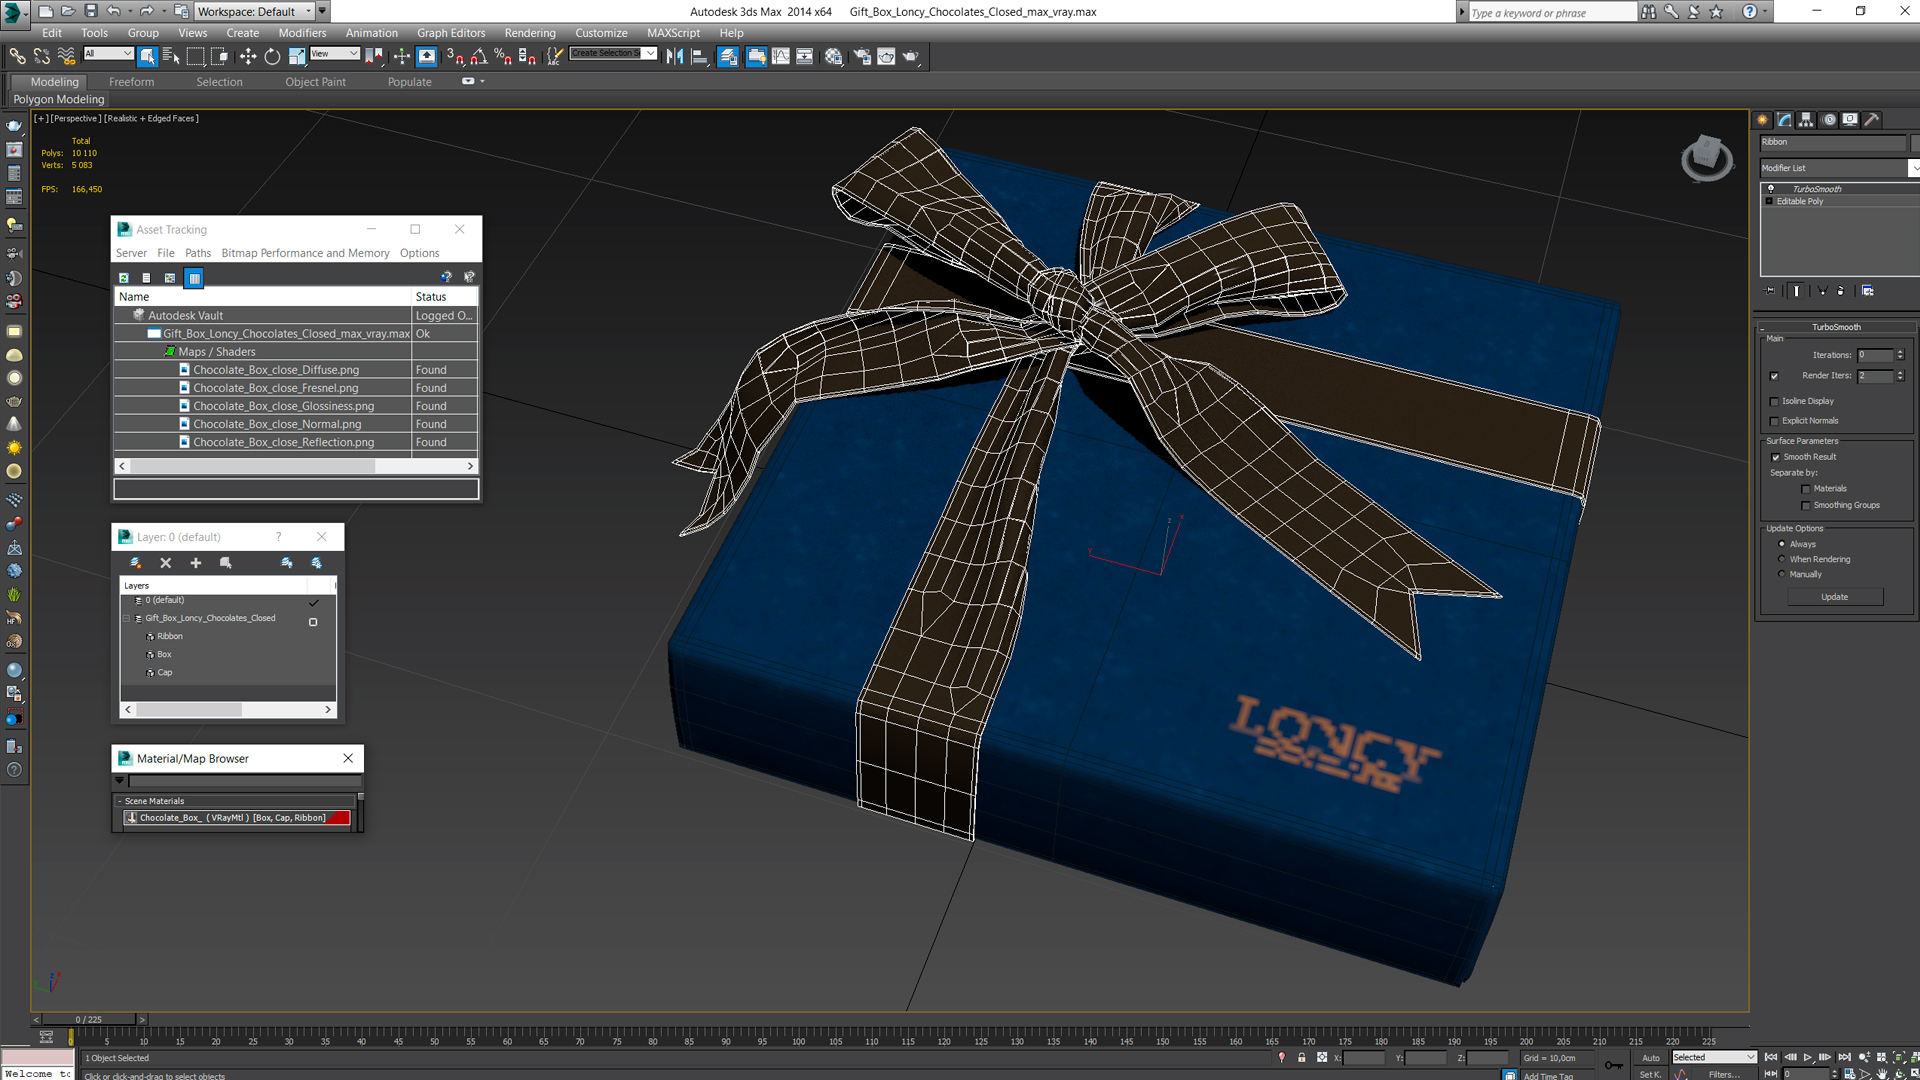Image resolution: width=1920 pixels, height=1080 pixels.
Task: Select the When Rendering update option
Action: [x=1782, y=559]
